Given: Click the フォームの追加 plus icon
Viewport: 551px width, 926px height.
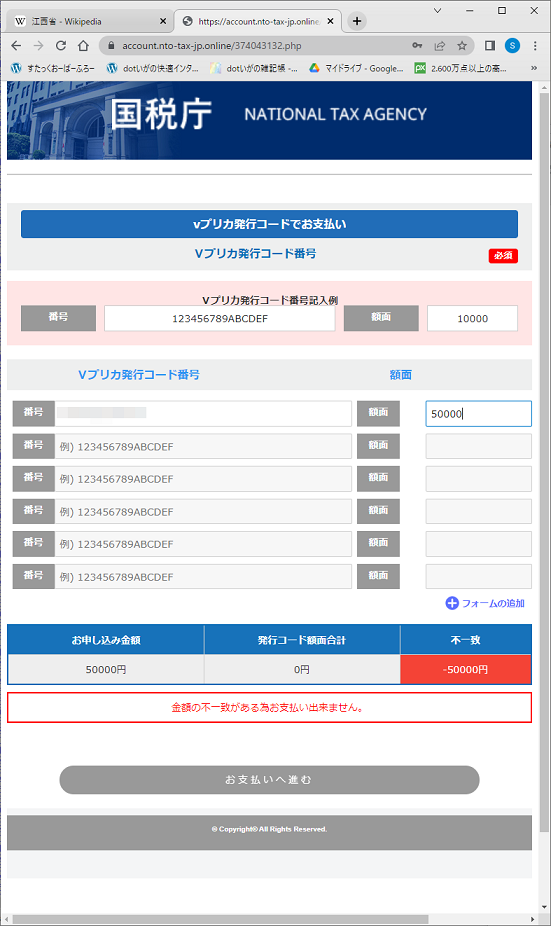Looking at the screenshot, I should coord(452,603).
